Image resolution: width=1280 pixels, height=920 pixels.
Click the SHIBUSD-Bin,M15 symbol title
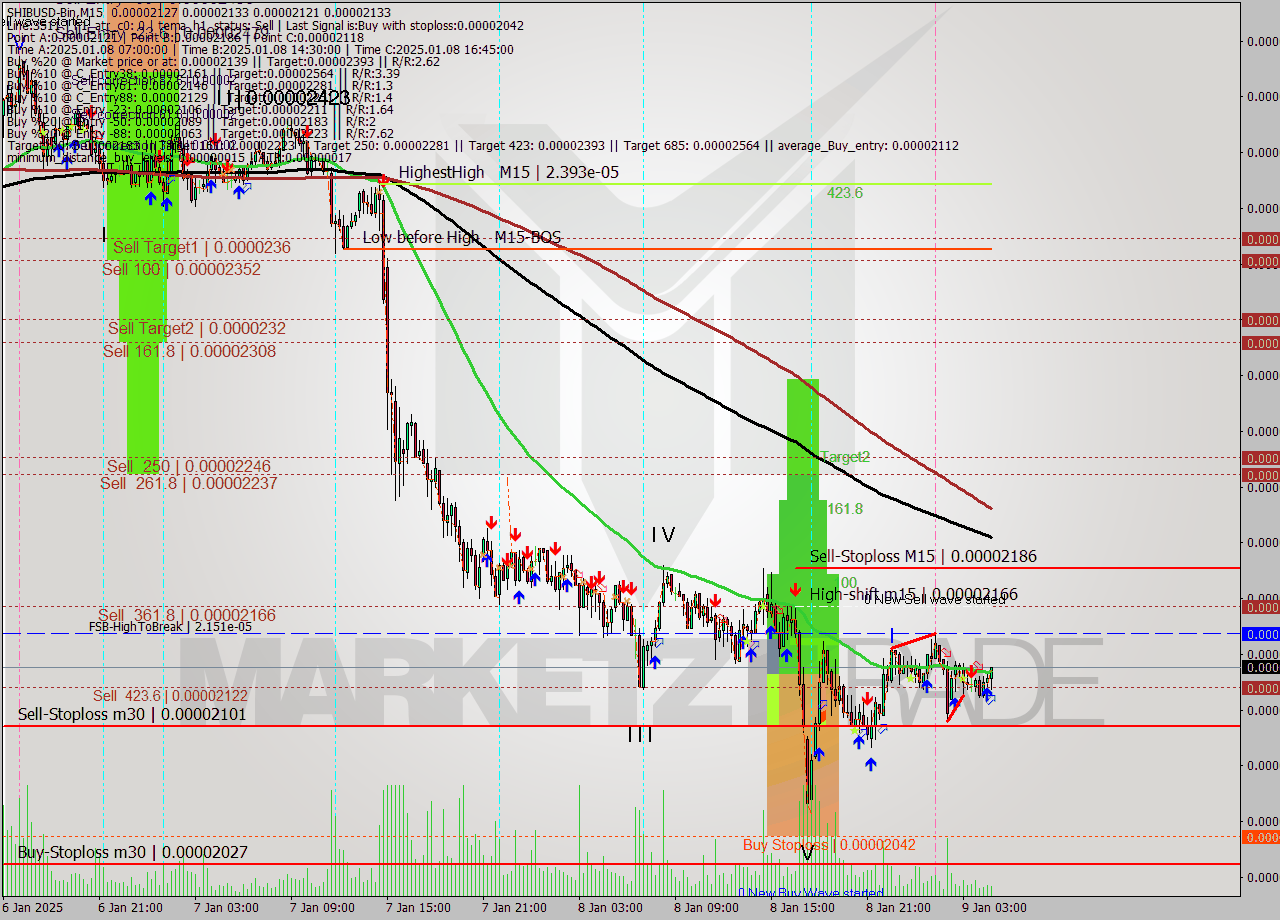55,12
